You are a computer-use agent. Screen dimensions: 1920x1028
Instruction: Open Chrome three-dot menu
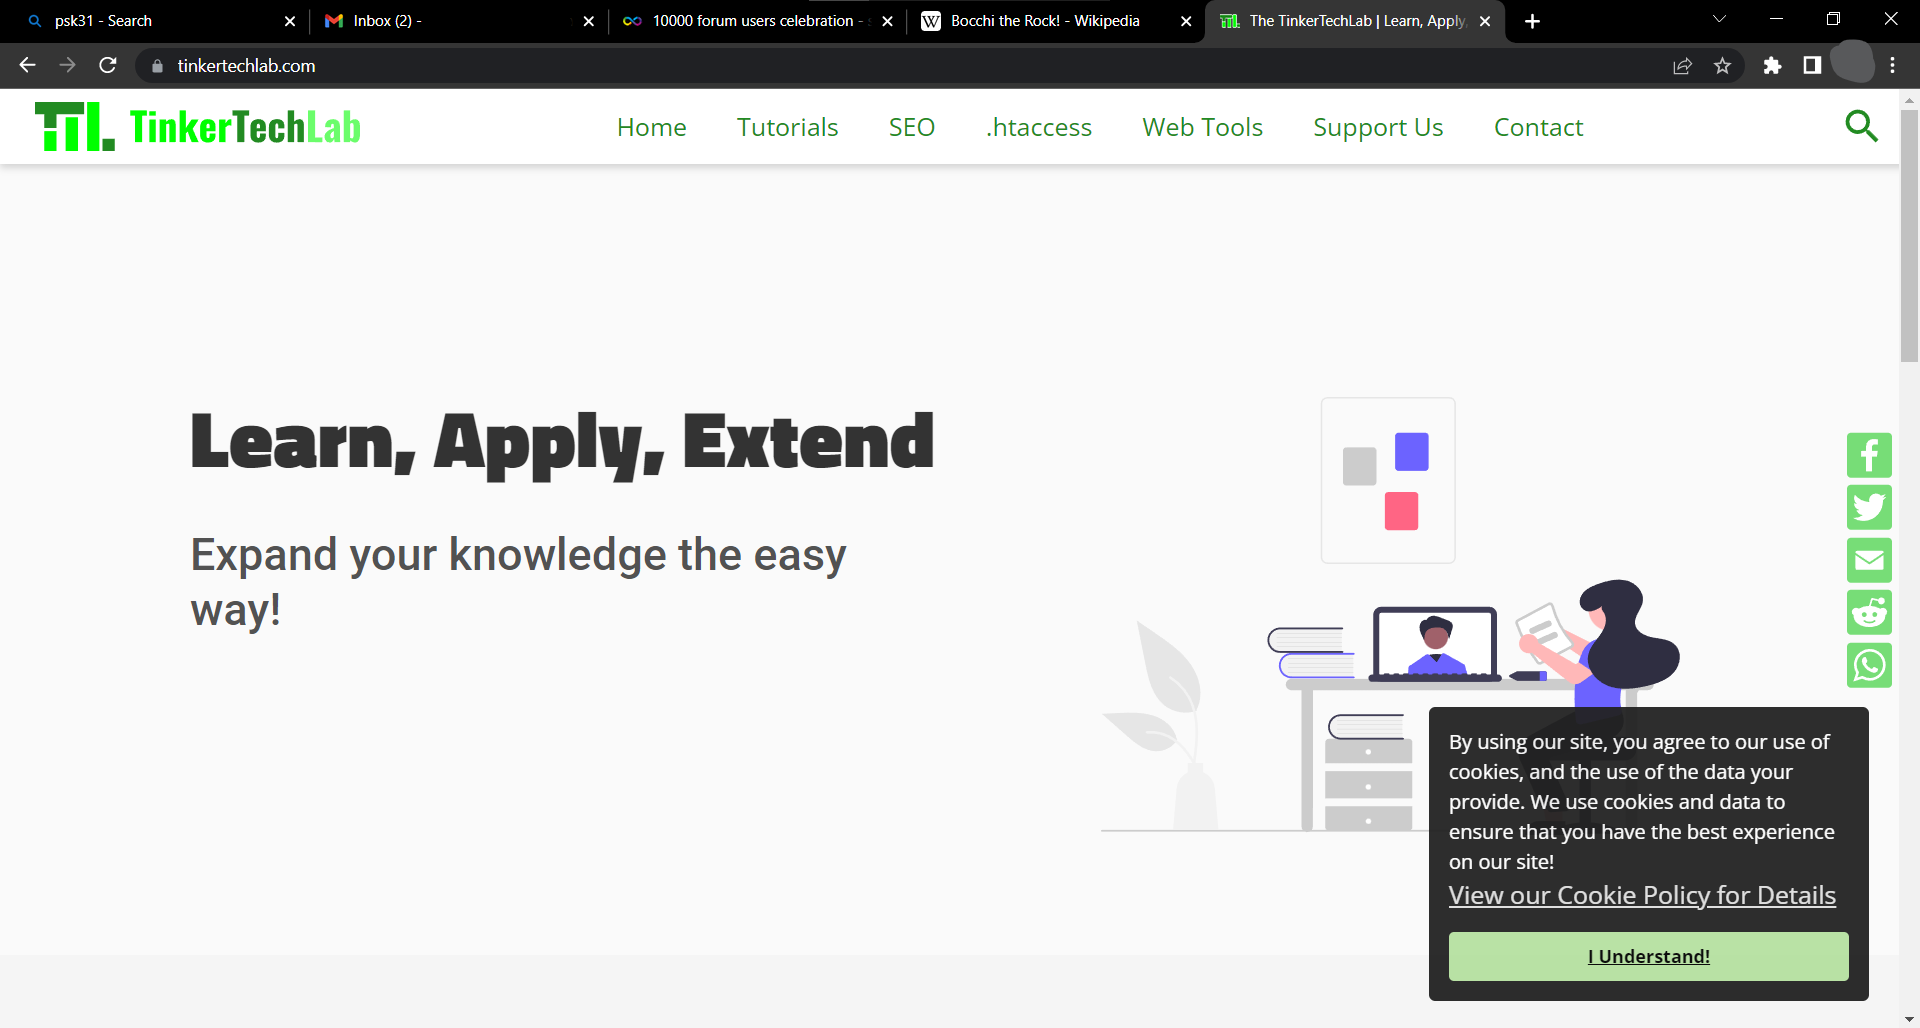pyautogui.click(x=1892, y=66)
